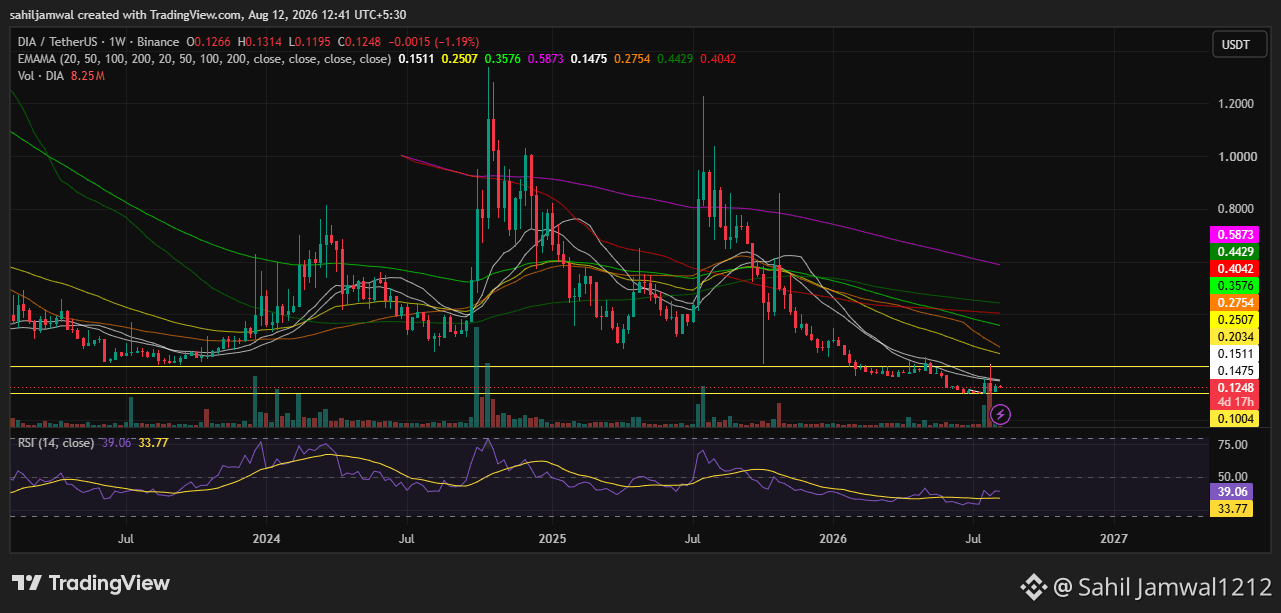Click the 2024 time axis label
Image resolution: width=1281 pixels, height=613 pixels.
coord(266,539)
